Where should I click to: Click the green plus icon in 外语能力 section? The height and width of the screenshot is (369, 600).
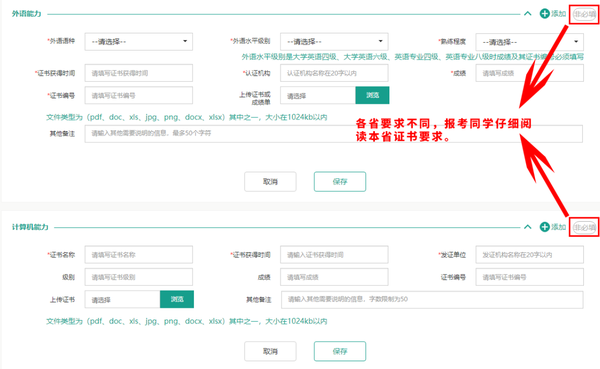(545, 14)
